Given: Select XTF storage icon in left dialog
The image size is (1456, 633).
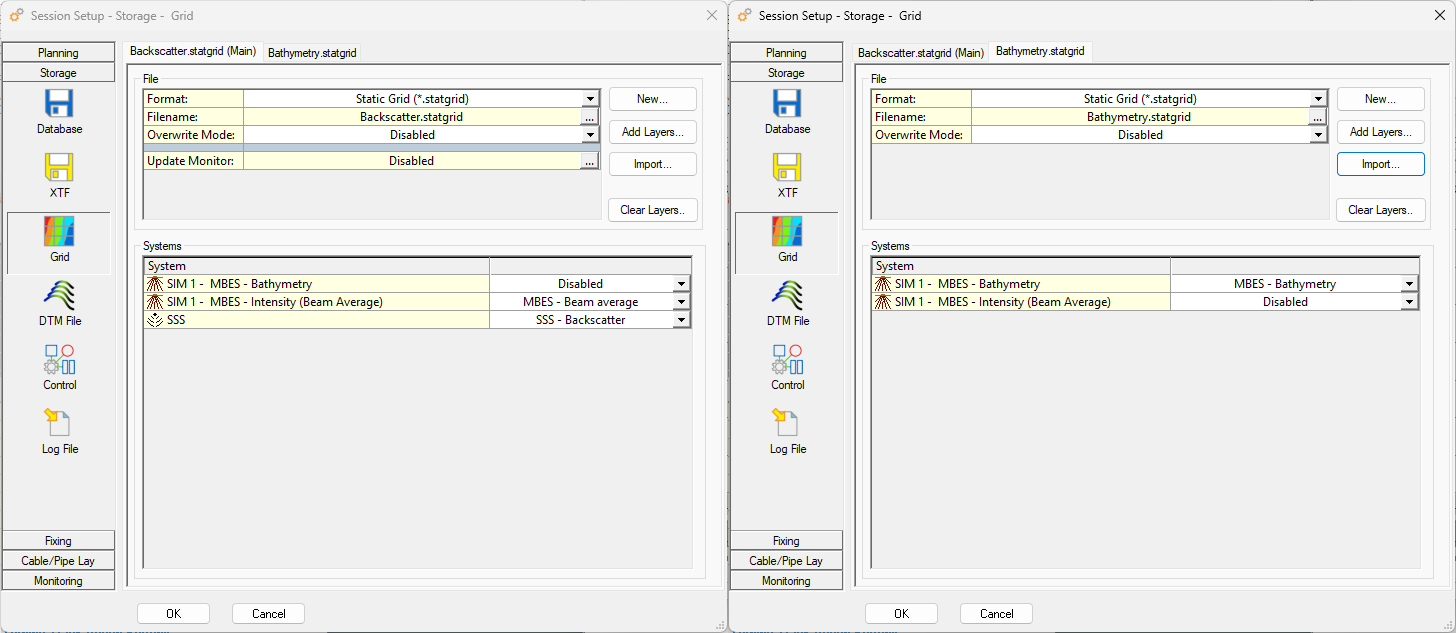Looking at the screenshot, I should click(x=59, y=168).
